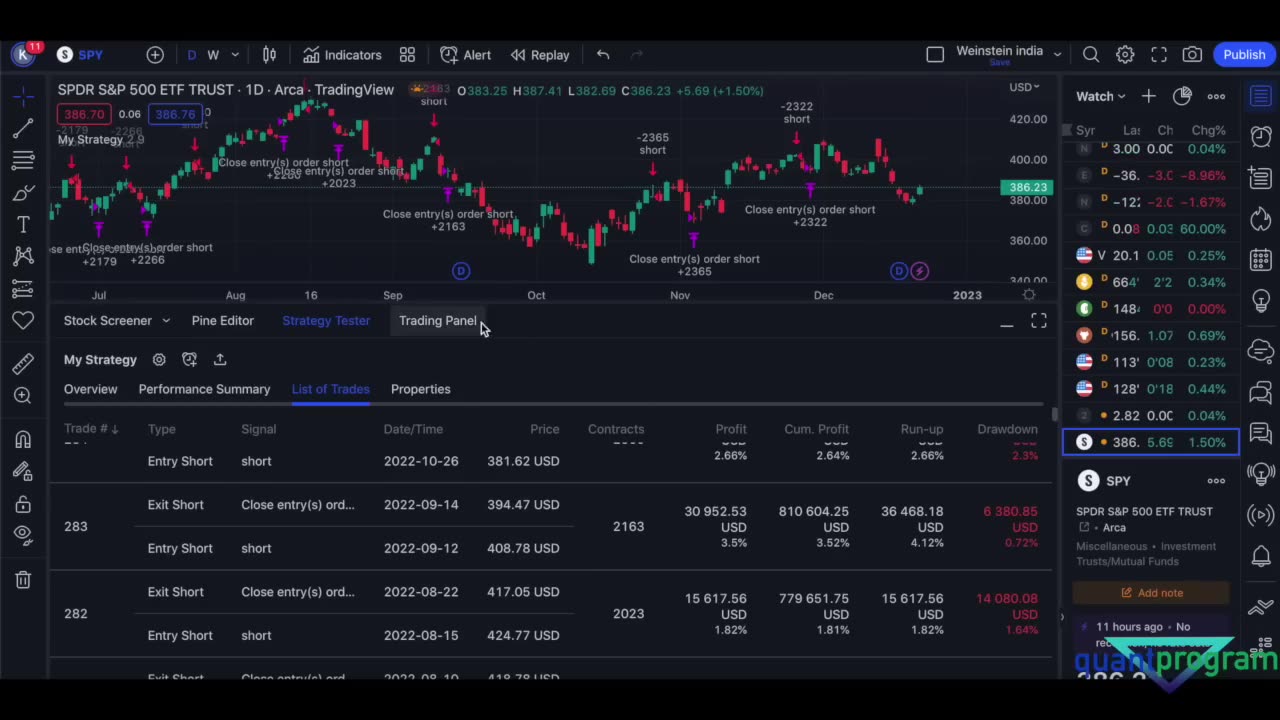Open the prediction and measurement tools
The width and height of the screenshot is (1280, 720).
(23, 288)
